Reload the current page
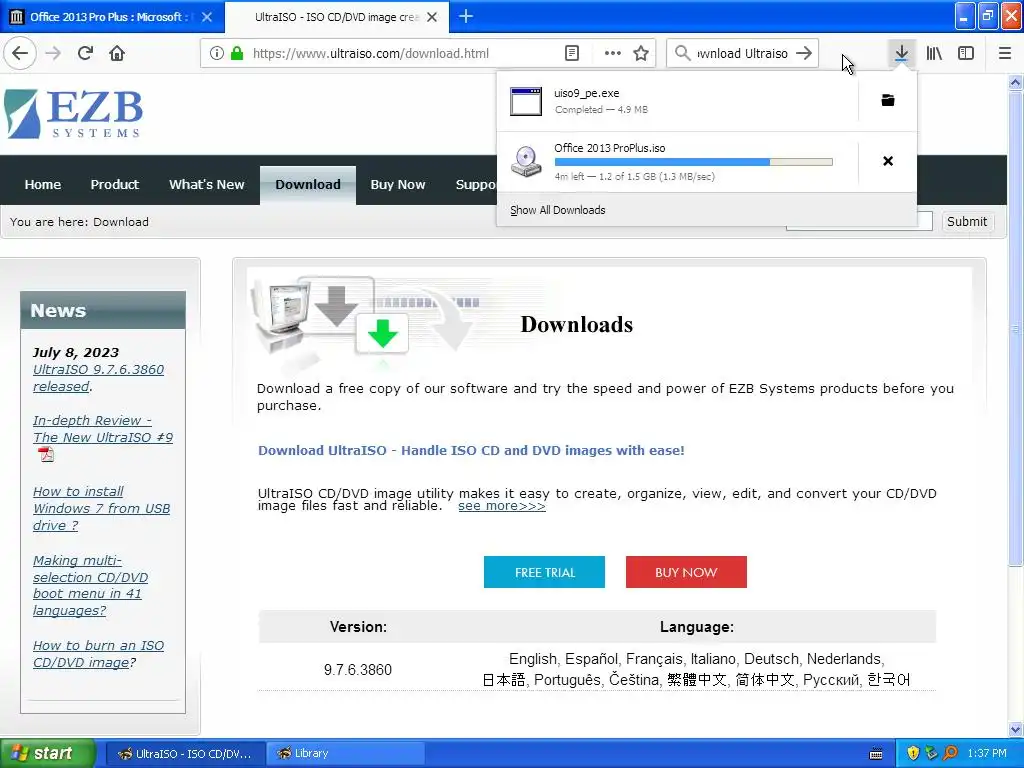Screen dimensions: 1024x768 pos(85,54)
